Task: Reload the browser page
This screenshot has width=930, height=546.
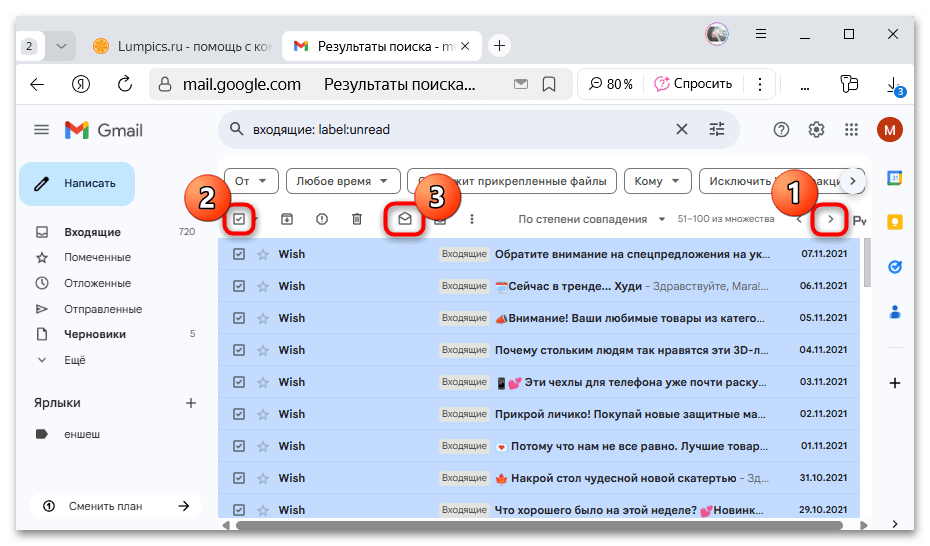Action: [125, 84]
